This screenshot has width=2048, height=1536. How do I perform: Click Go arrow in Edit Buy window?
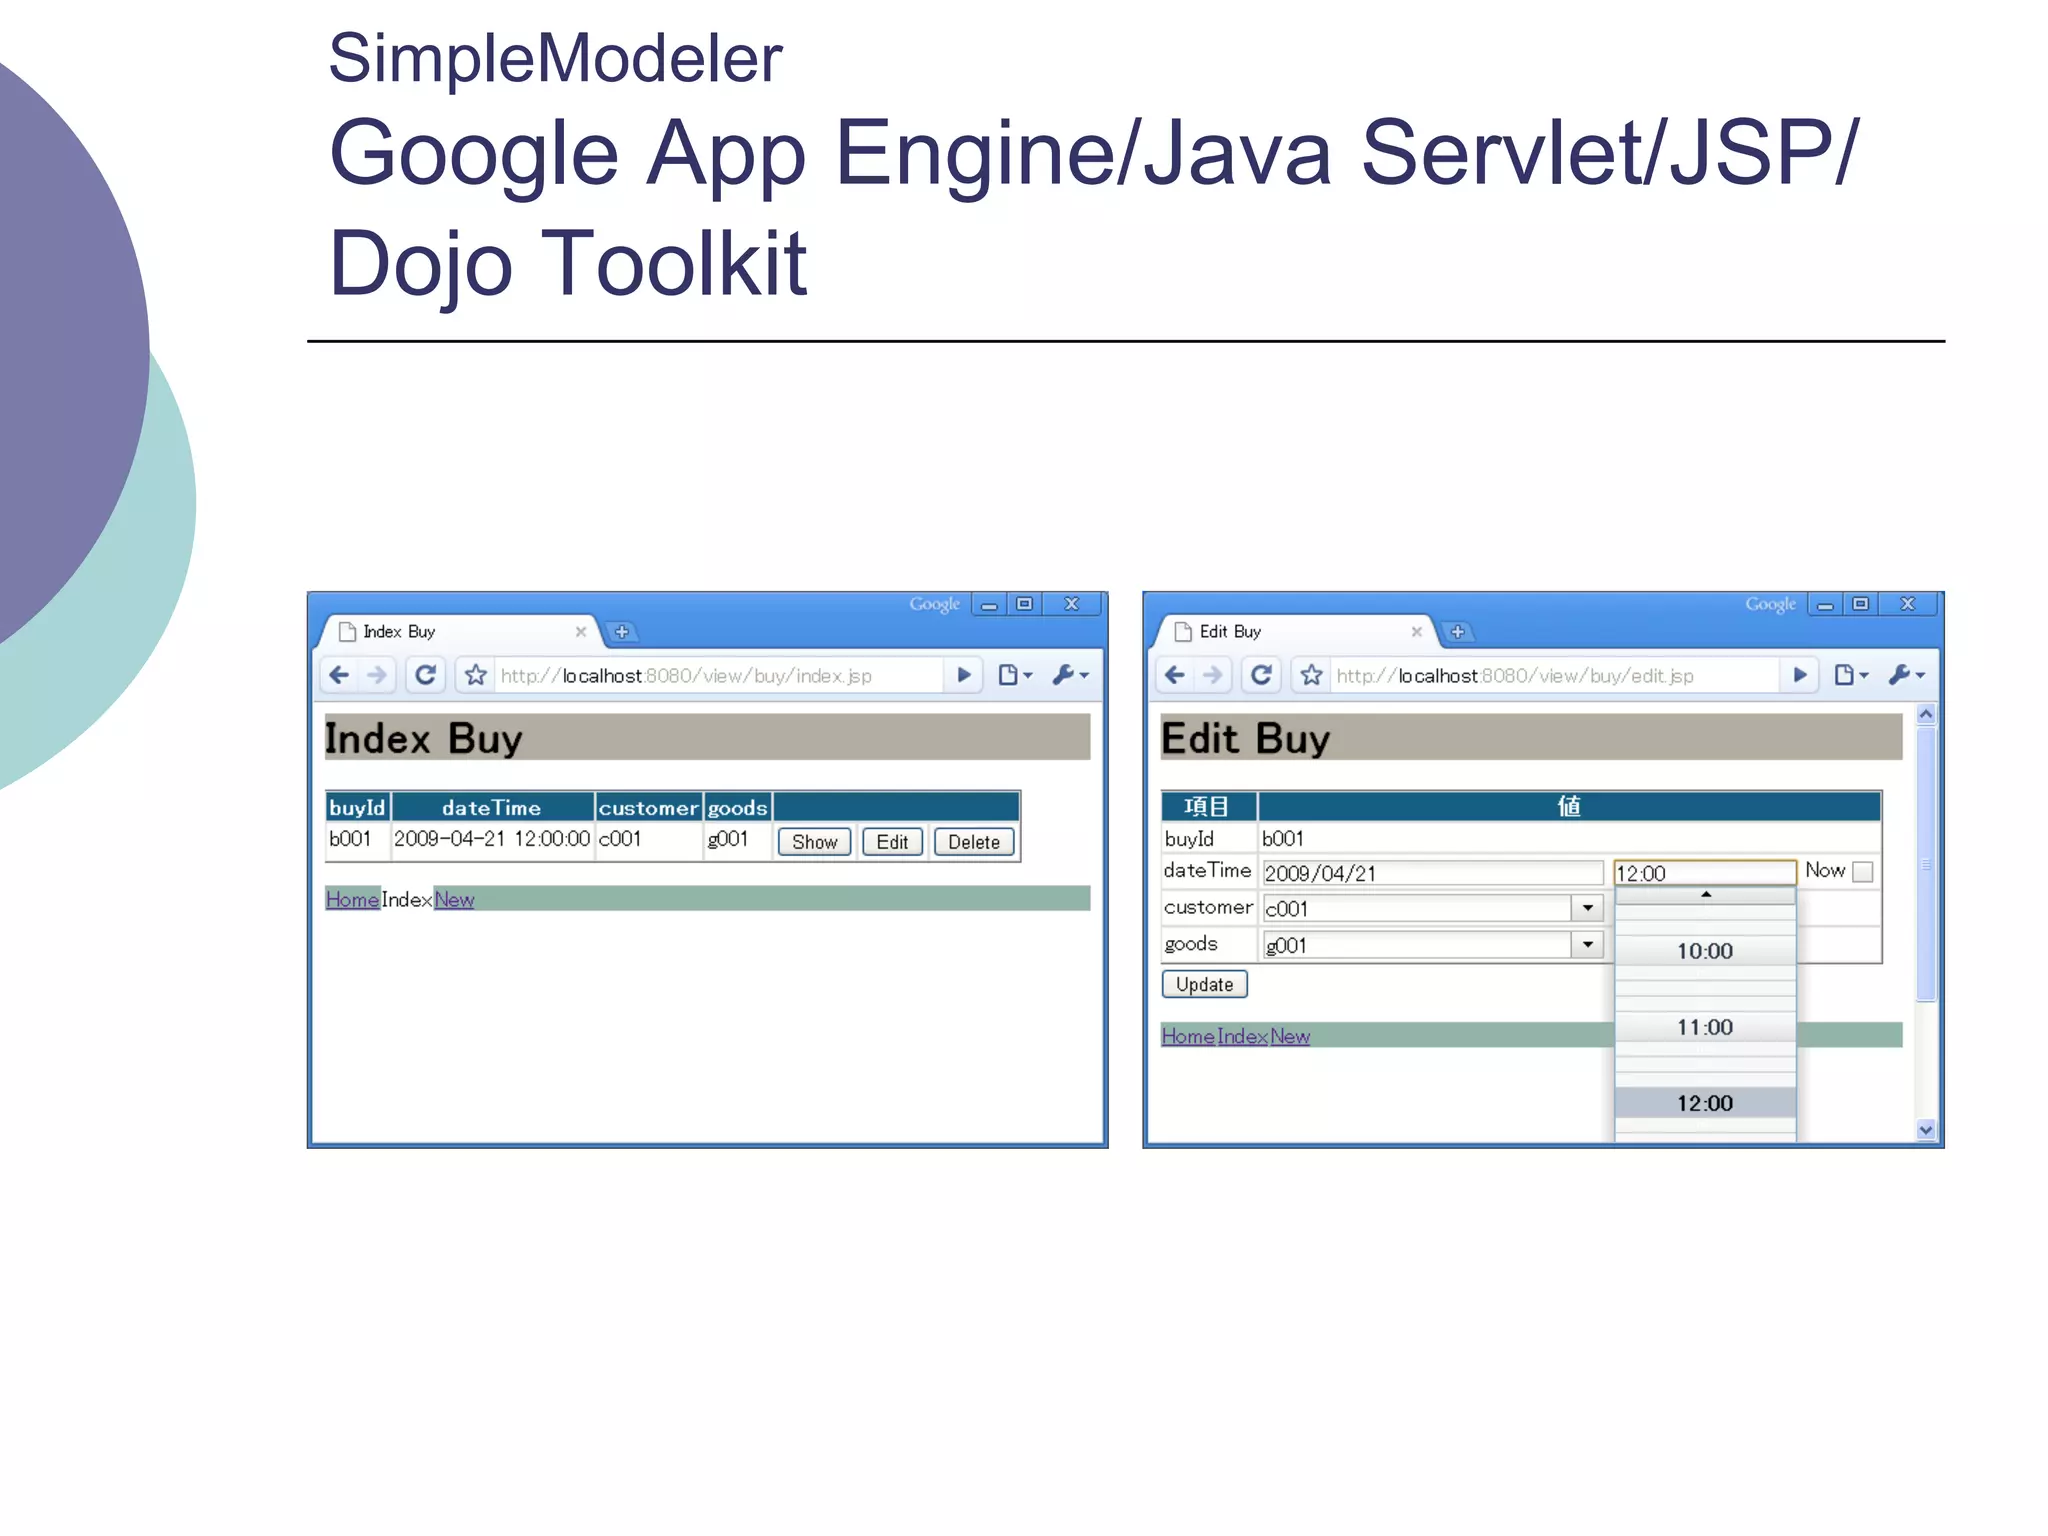coord(1799,675)
